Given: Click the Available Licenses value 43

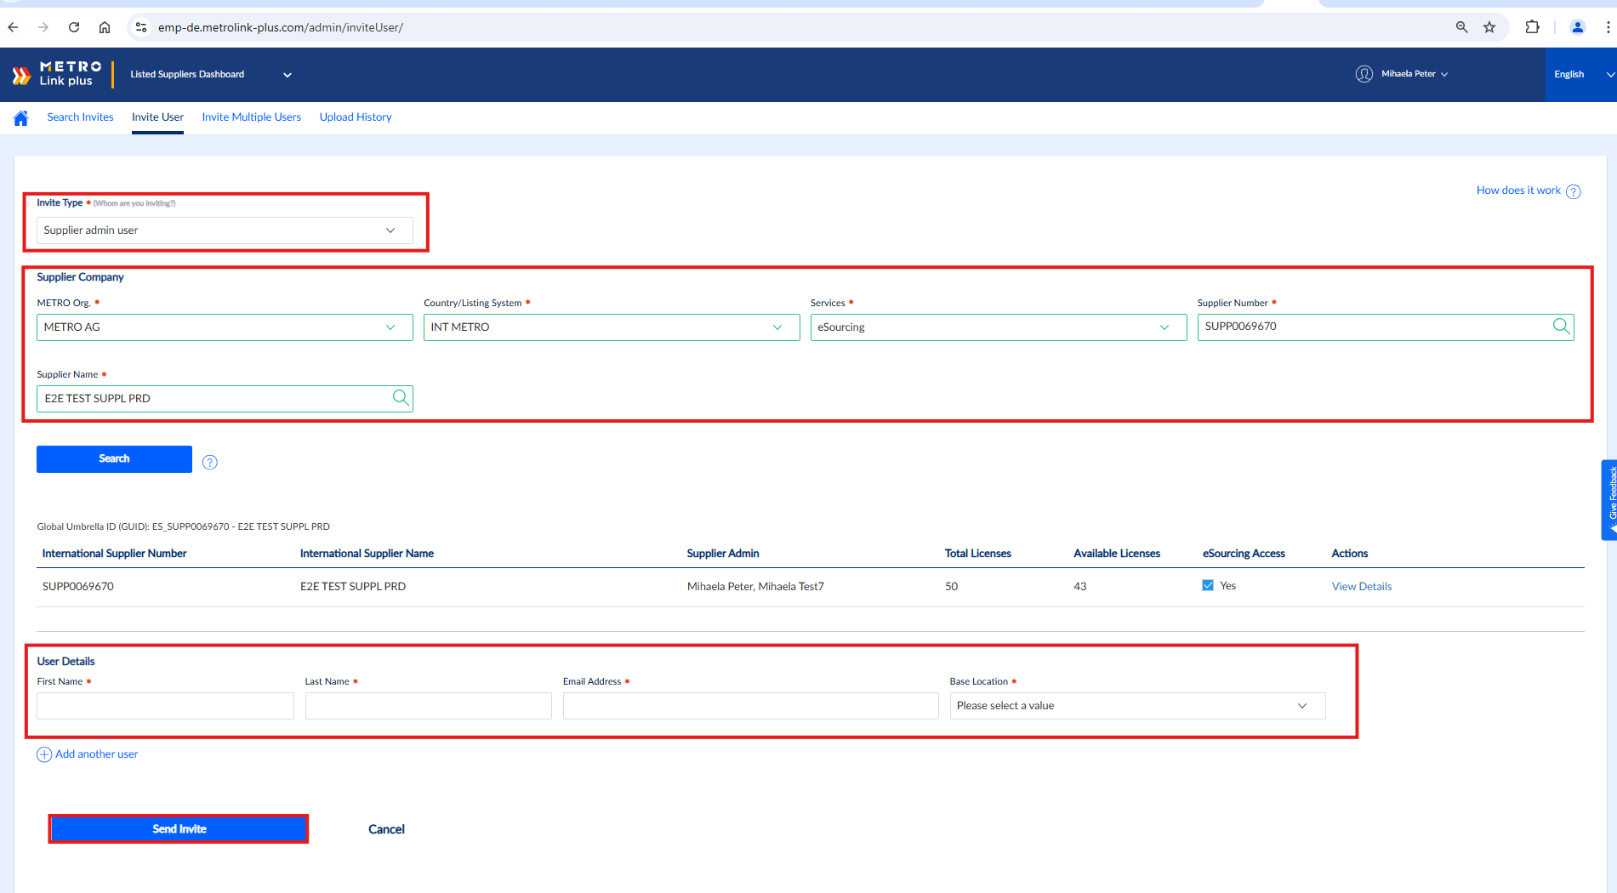Looking at the screenshot, I should pyautogui.click(x=1080, y=586).
